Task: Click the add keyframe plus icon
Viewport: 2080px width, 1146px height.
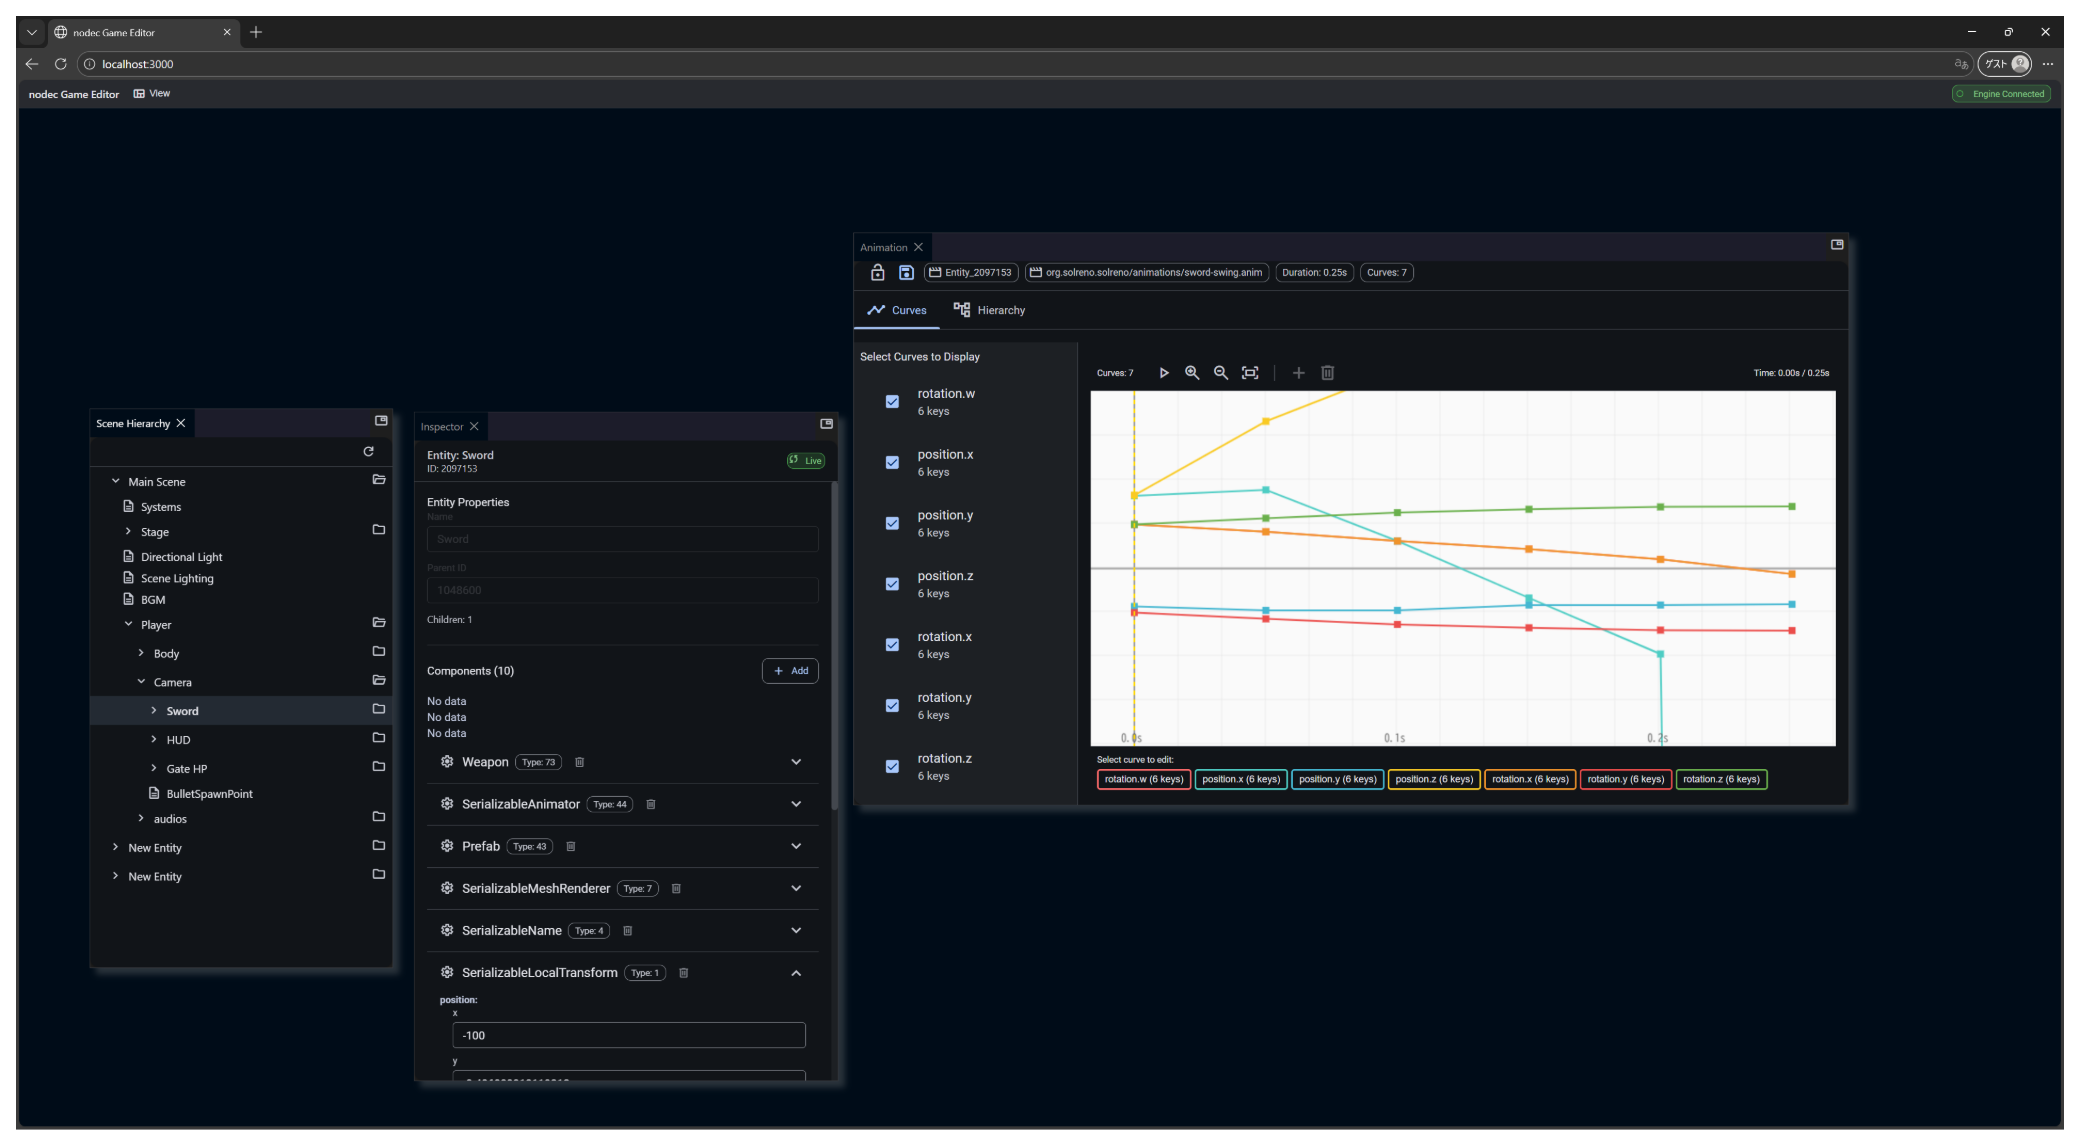Action: [1299, 373]
